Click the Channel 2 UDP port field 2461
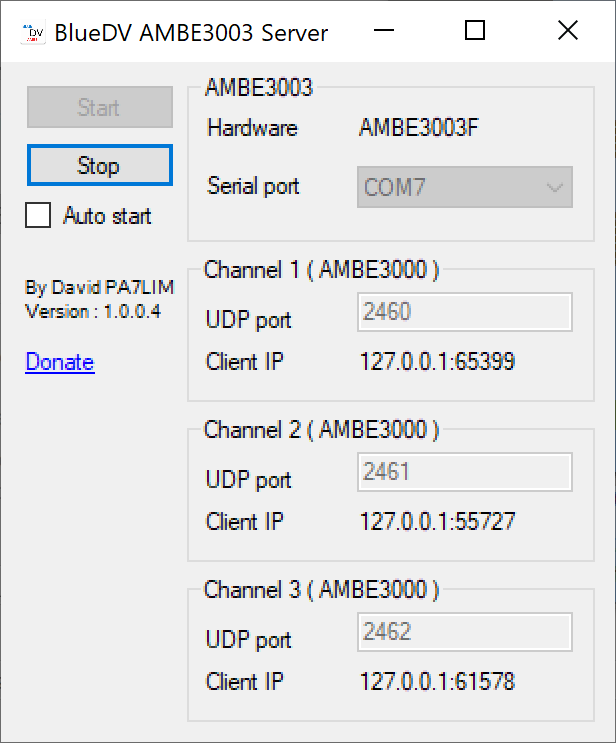Screen dimensions: 616x743 pos(464,471)
